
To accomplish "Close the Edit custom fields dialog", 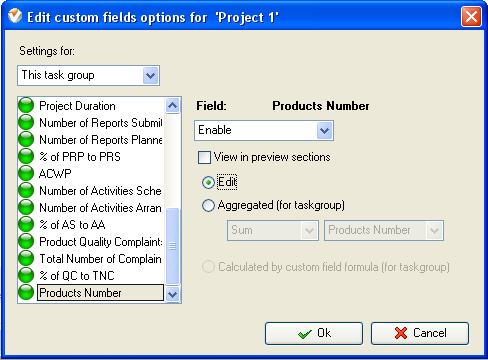I will pyautogui.click(x=471, y=16).
